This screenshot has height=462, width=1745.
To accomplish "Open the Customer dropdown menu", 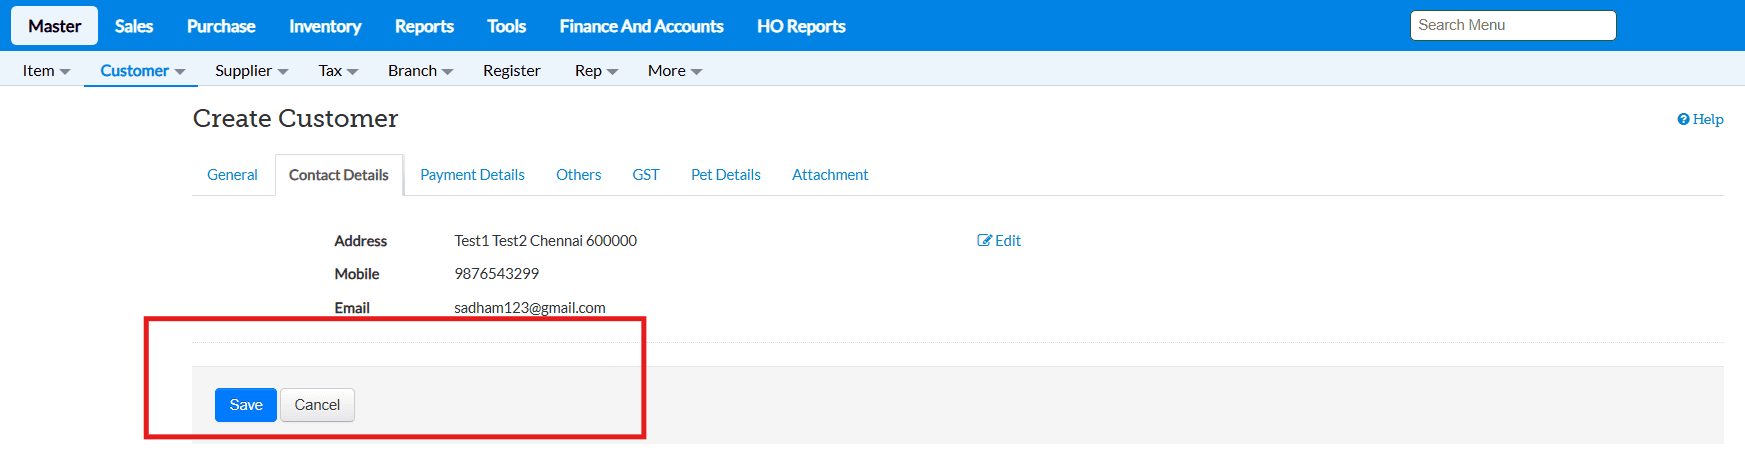I will 142,71.
